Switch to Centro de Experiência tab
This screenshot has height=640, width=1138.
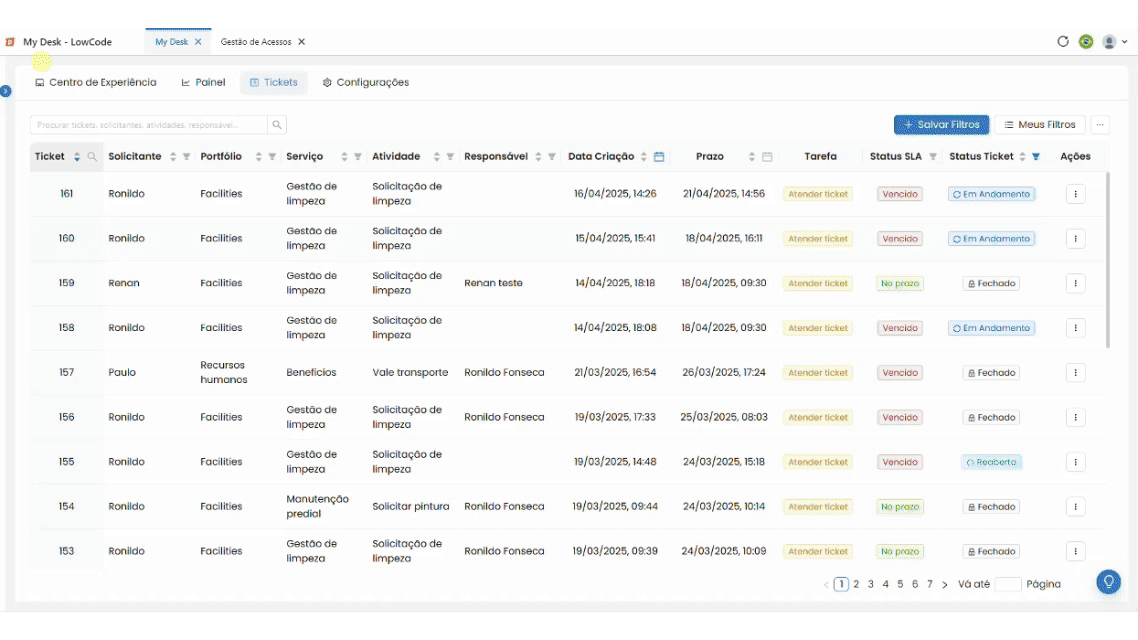(x=96, y=83)
